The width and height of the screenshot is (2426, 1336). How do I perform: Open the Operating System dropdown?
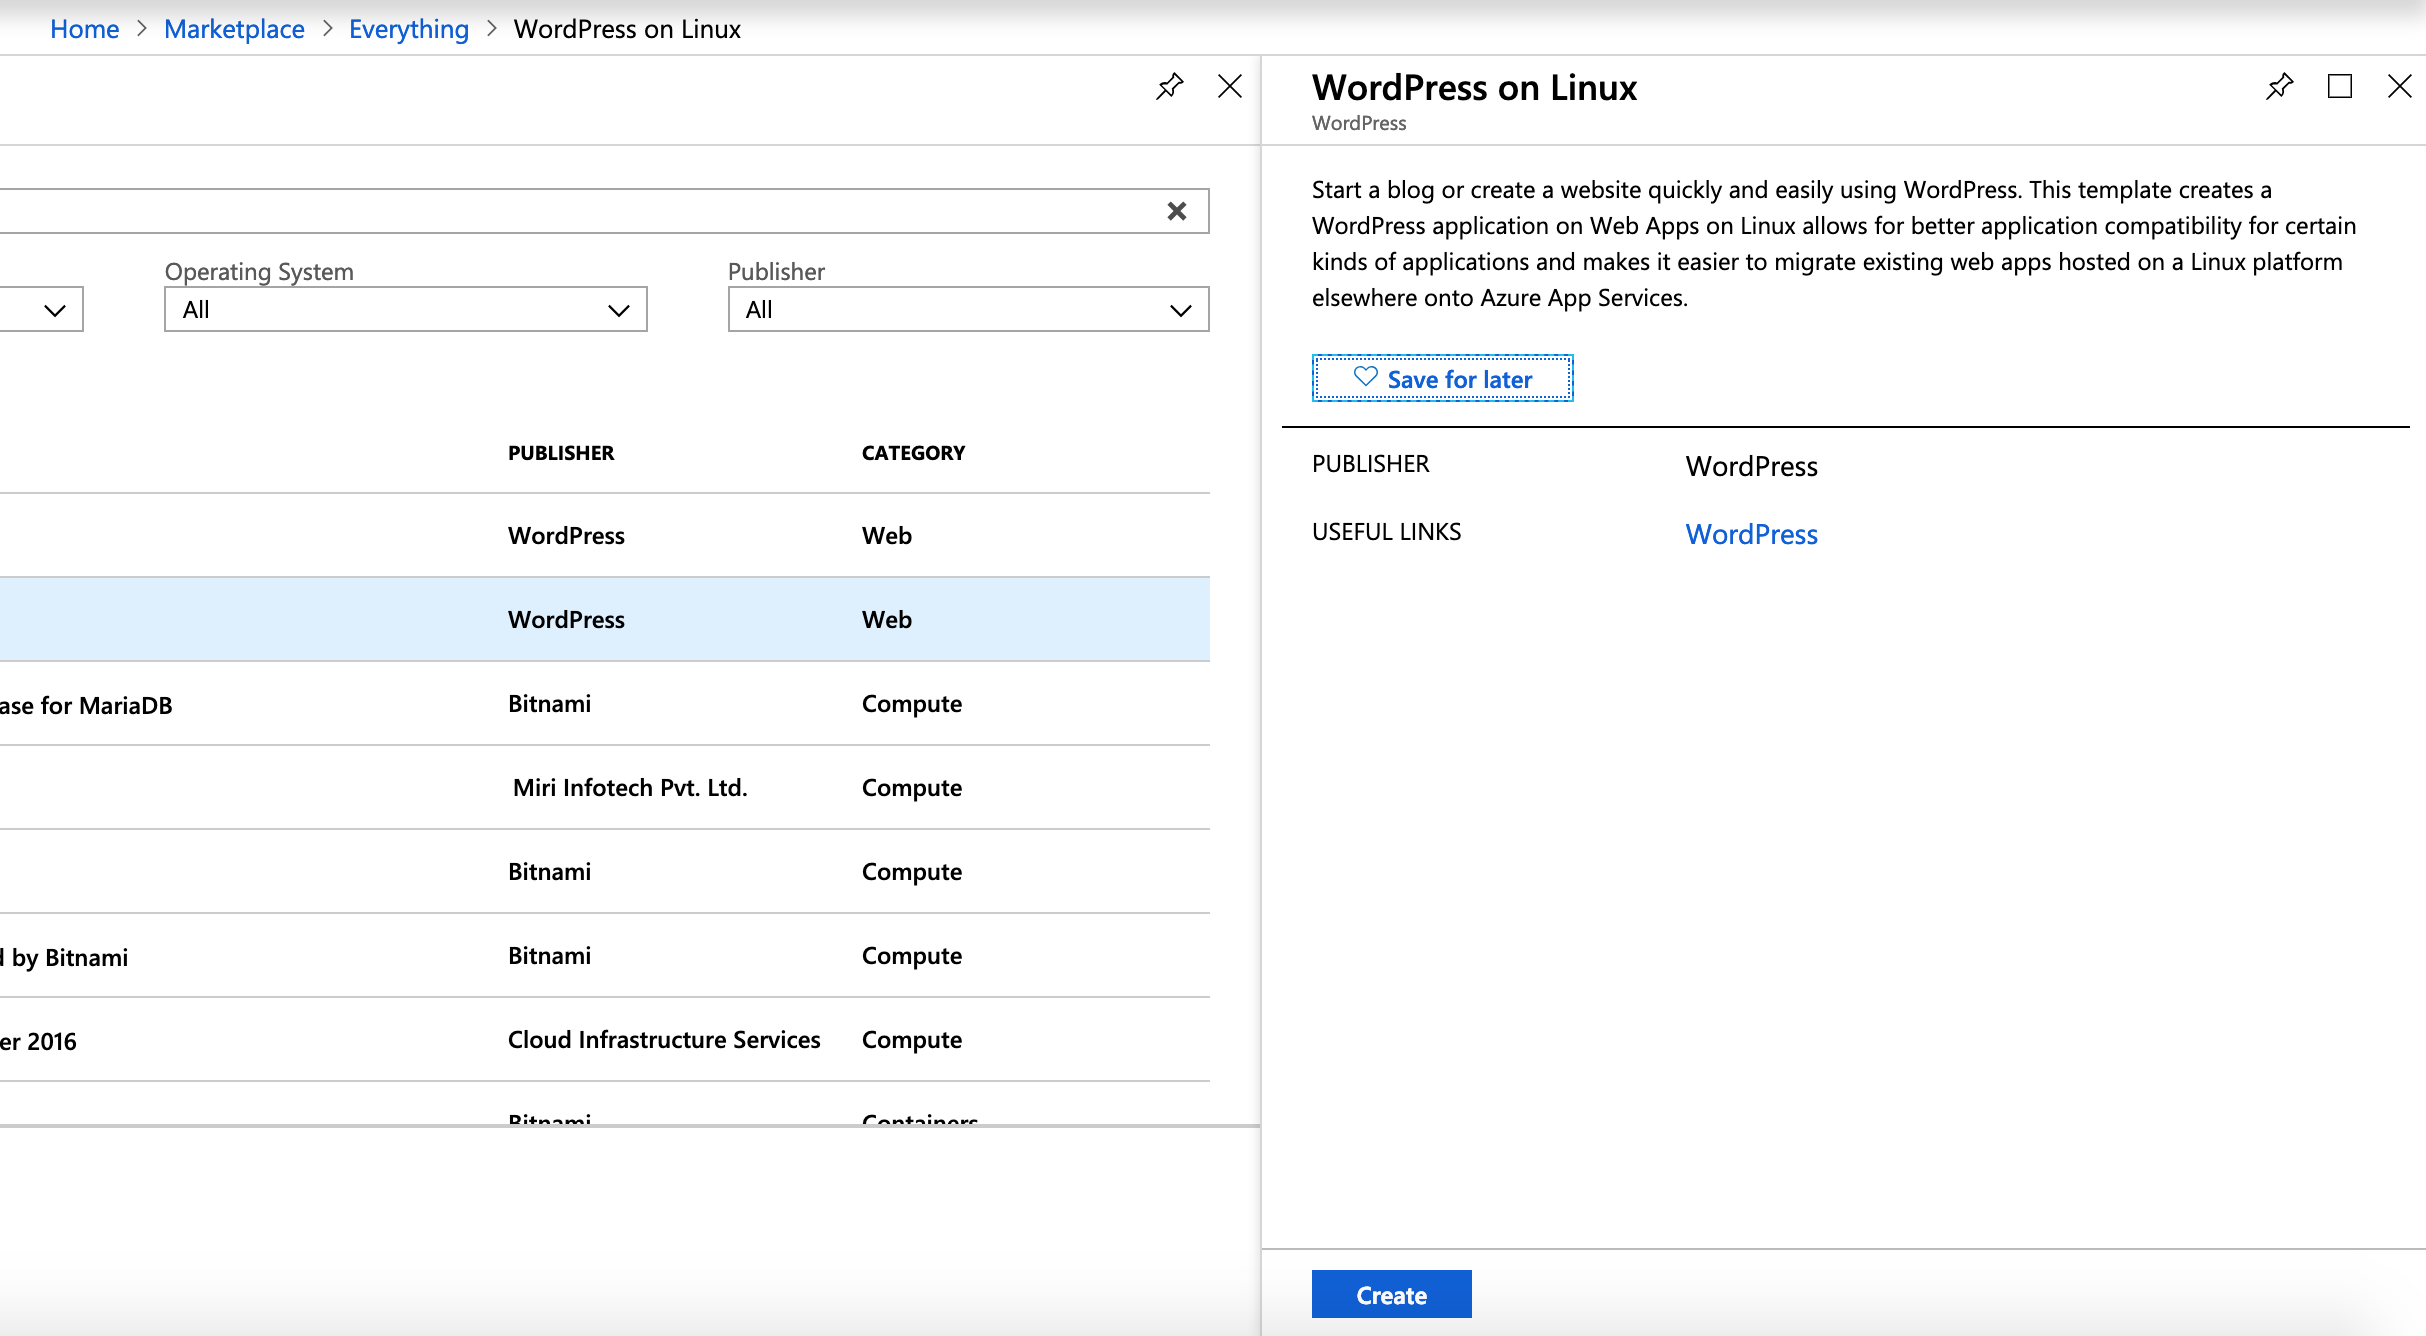click(x=405, y=310)
